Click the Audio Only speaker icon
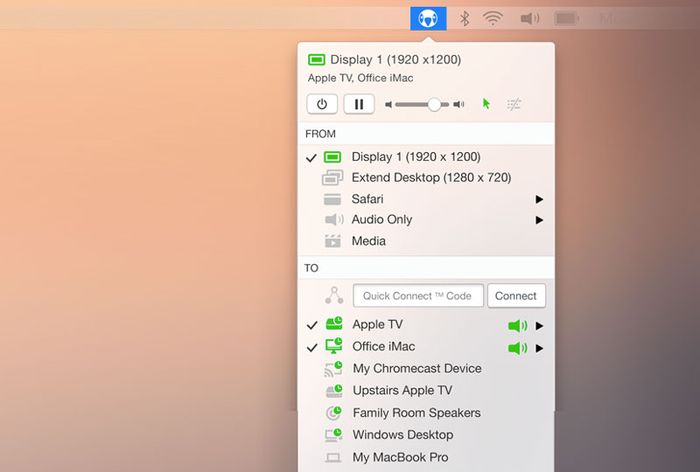The image size is (700, 472). pos(334,220)
